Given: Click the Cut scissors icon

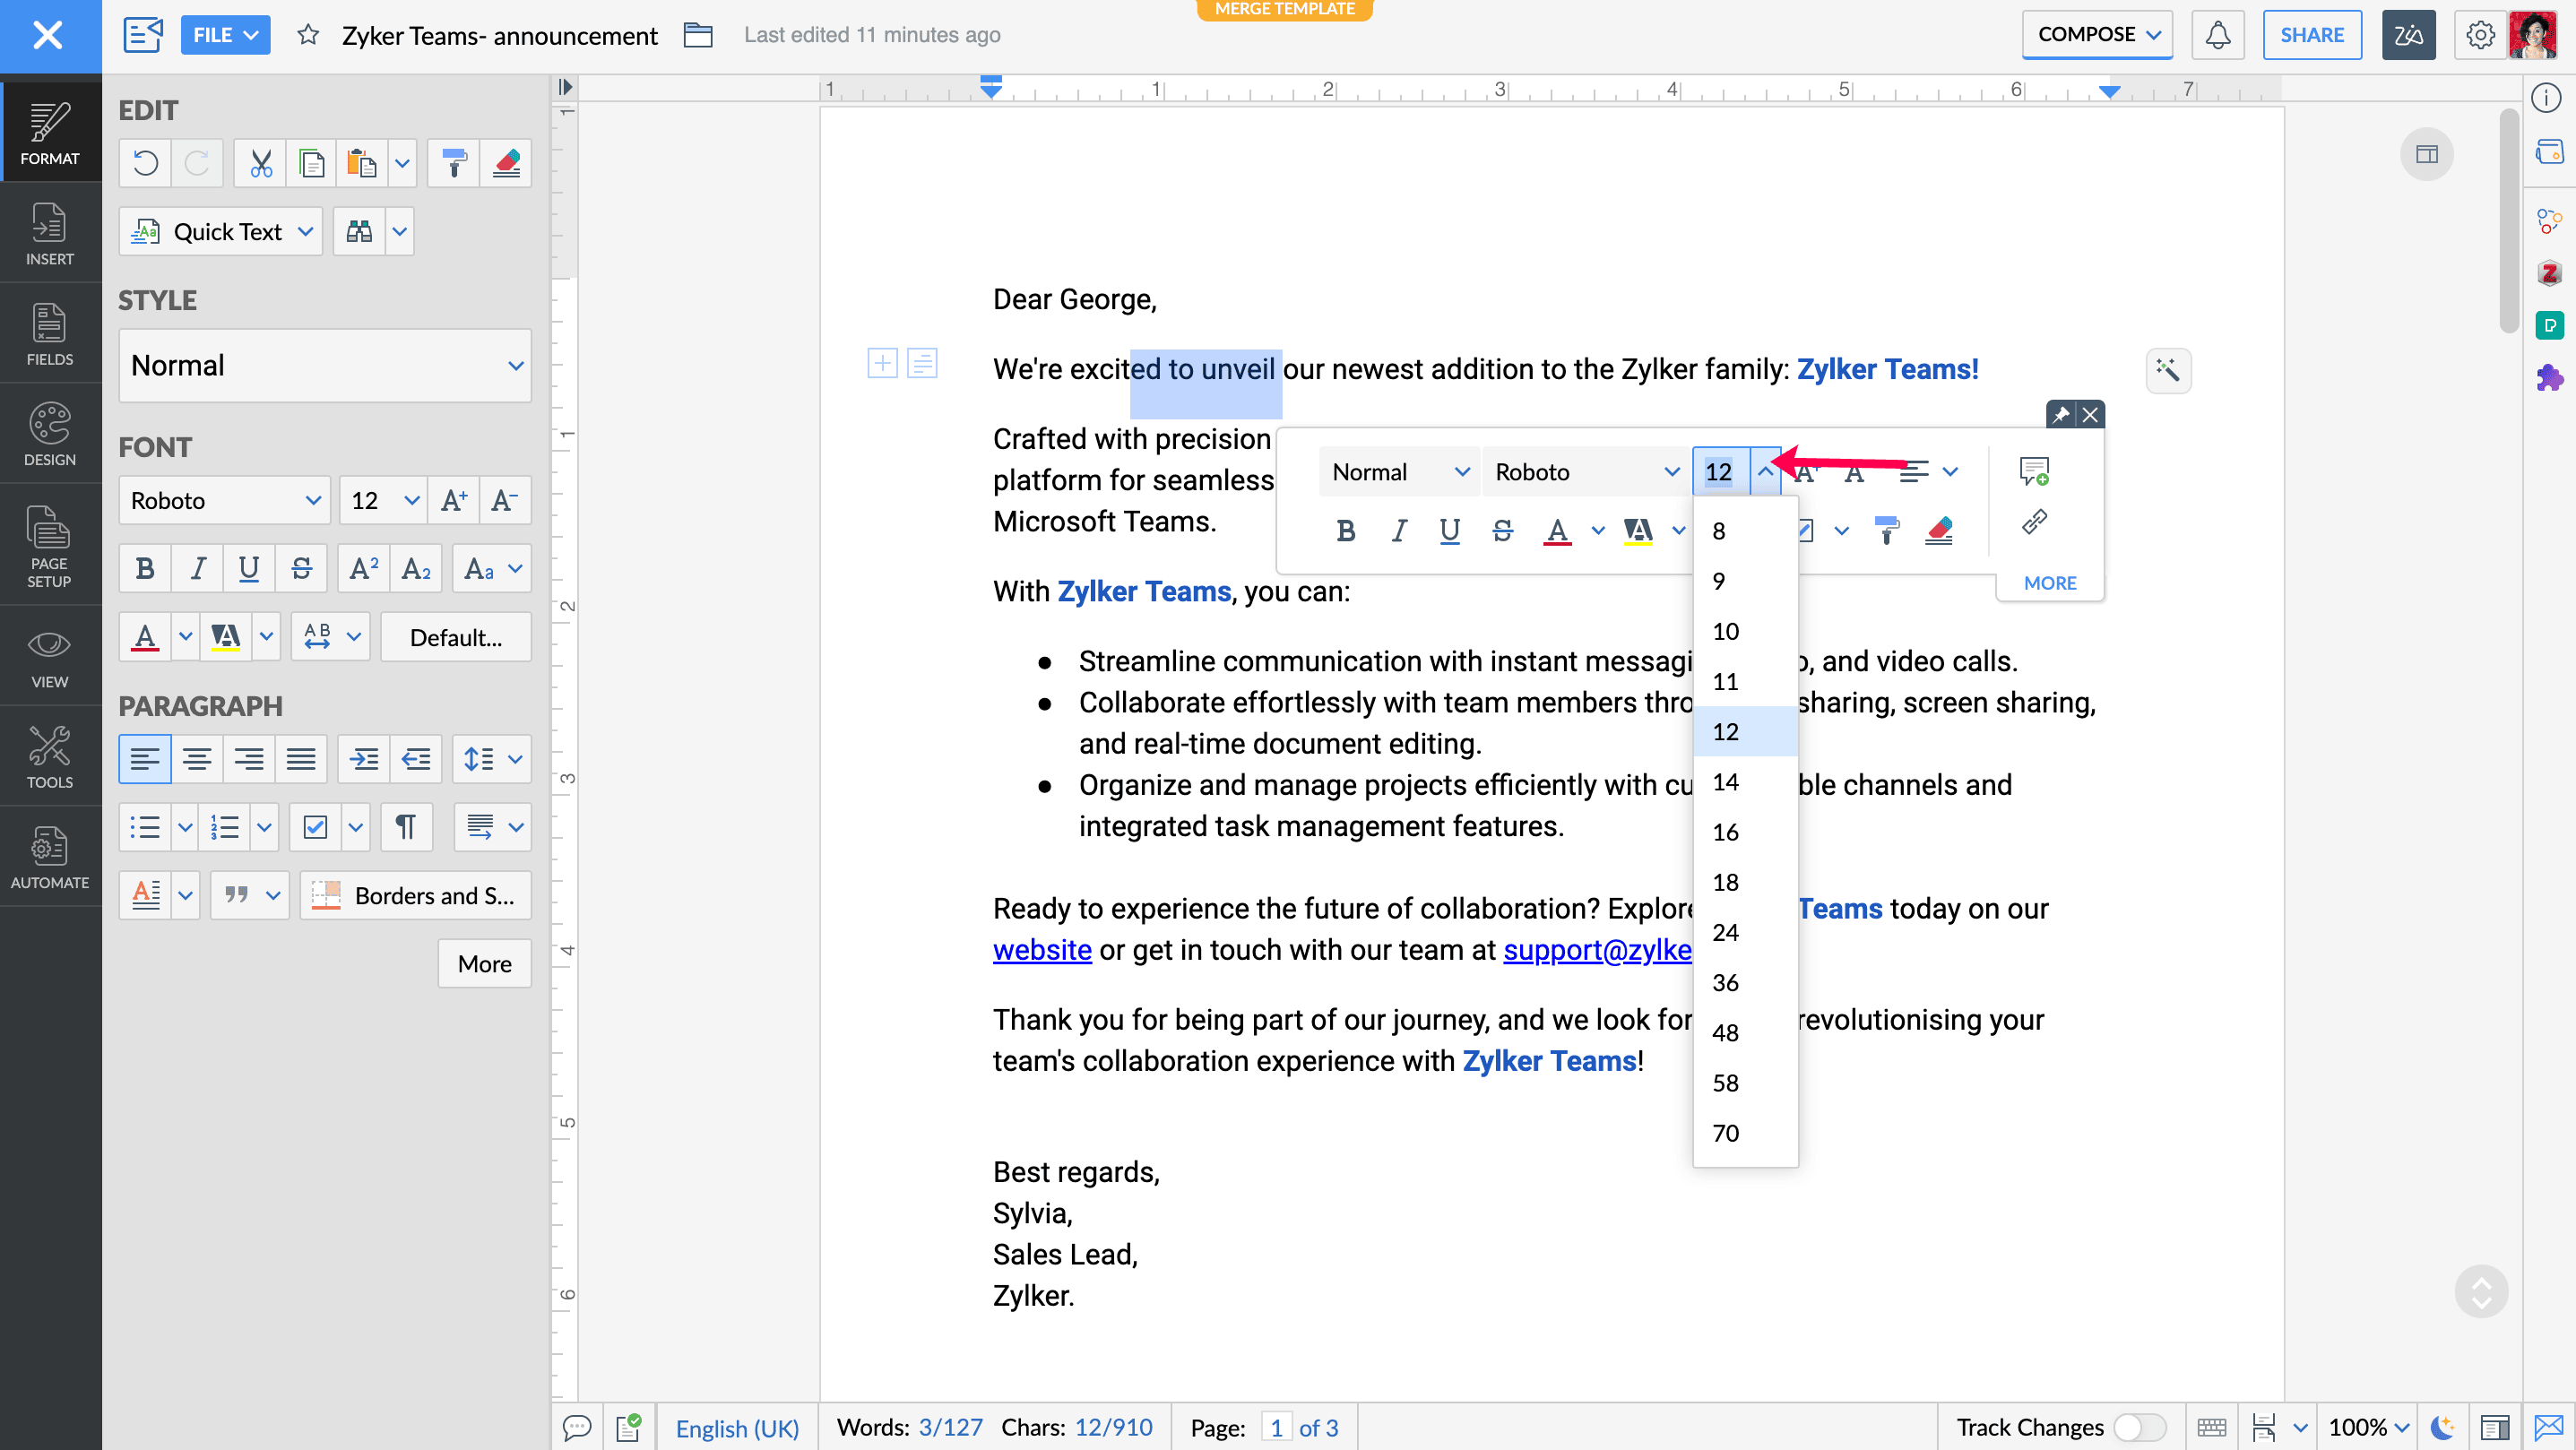Looking at the screenshot, I should pyautogui.click(x=260, y=163).
